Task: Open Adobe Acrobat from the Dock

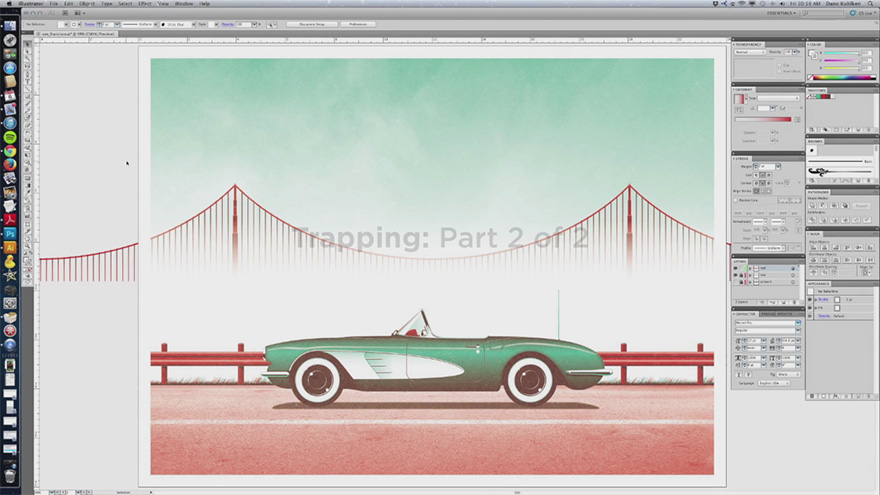Action: (x=10, y=219)
